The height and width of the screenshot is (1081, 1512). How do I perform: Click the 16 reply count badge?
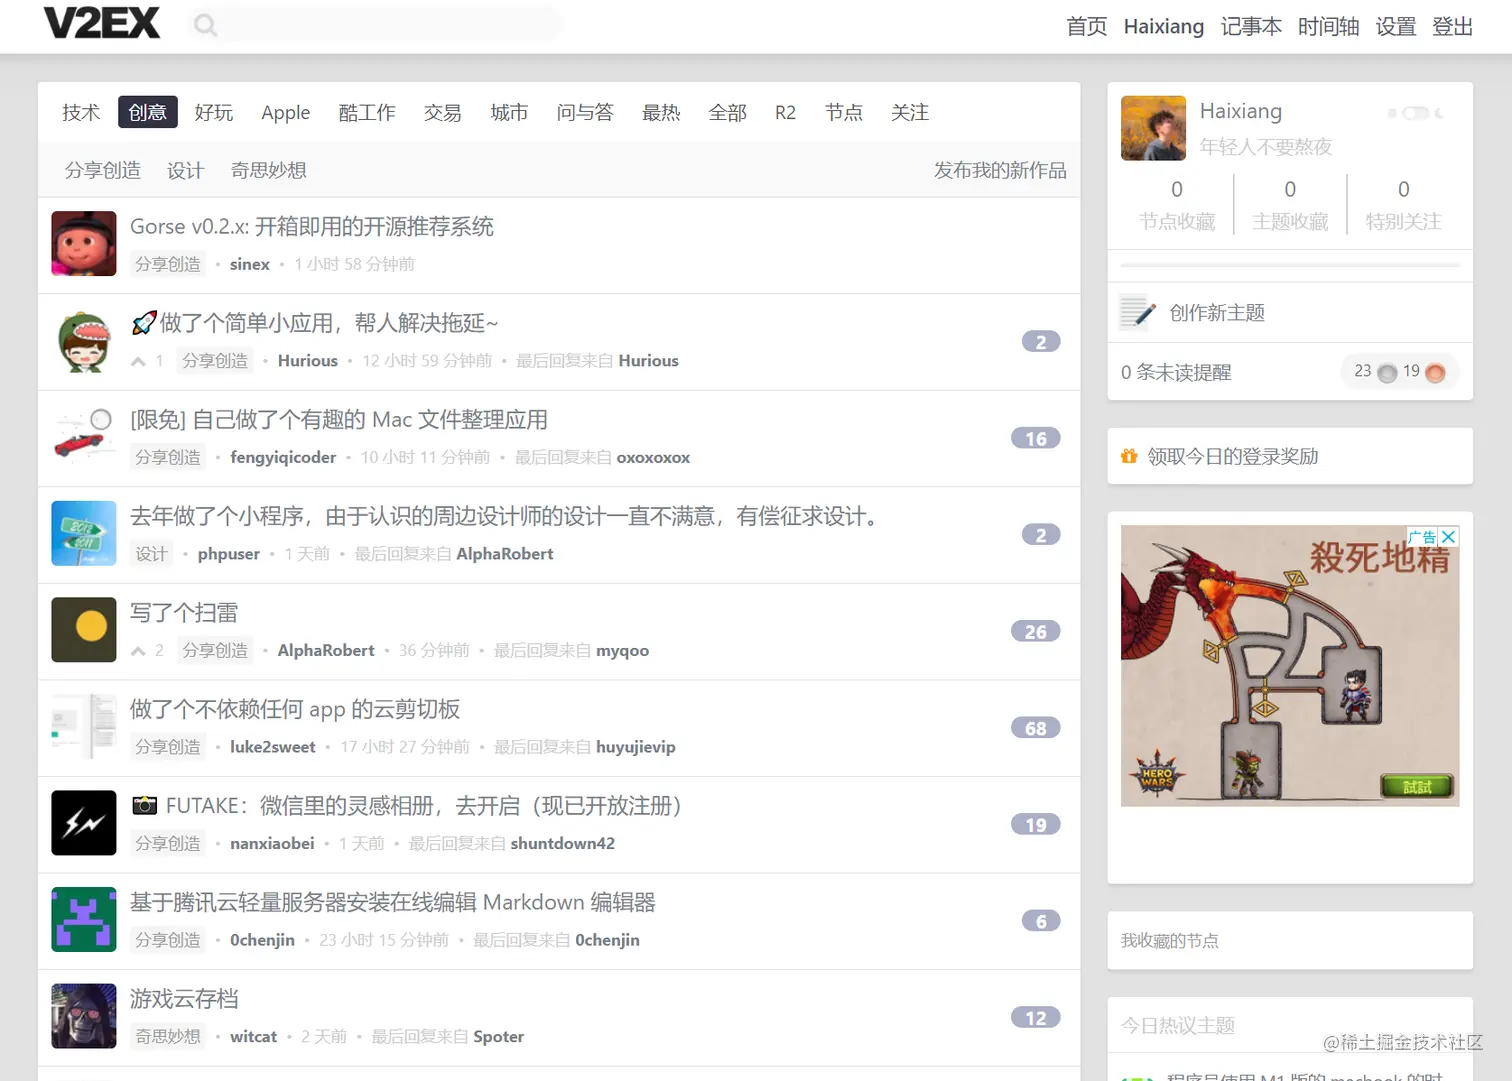[x=1036, y=438]
